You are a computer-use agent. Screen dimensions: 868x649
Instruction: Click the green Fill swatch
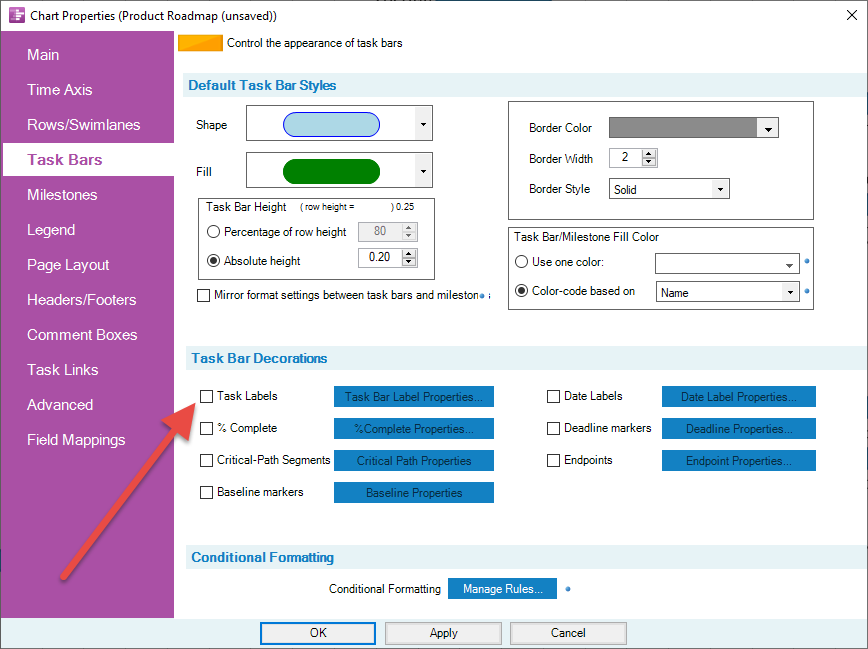click(331, 171)
